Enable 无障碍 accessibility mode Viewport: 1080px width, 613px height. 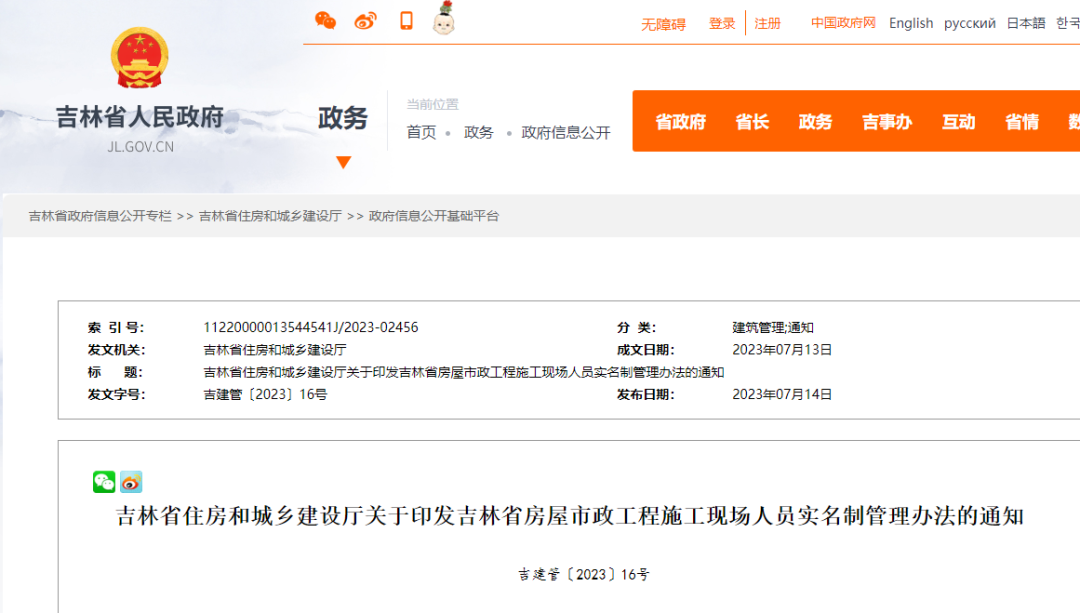664,23
